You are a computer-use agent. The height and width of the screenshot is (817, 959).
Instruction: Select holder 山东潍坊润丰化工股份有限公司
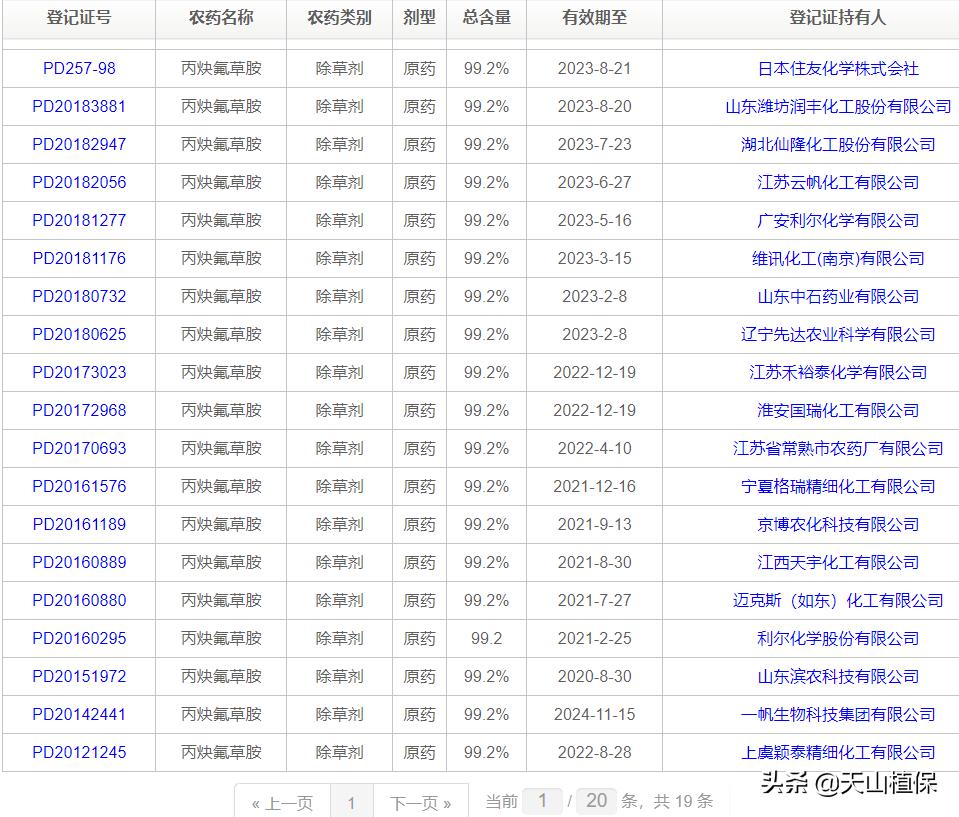coord(838,107)
